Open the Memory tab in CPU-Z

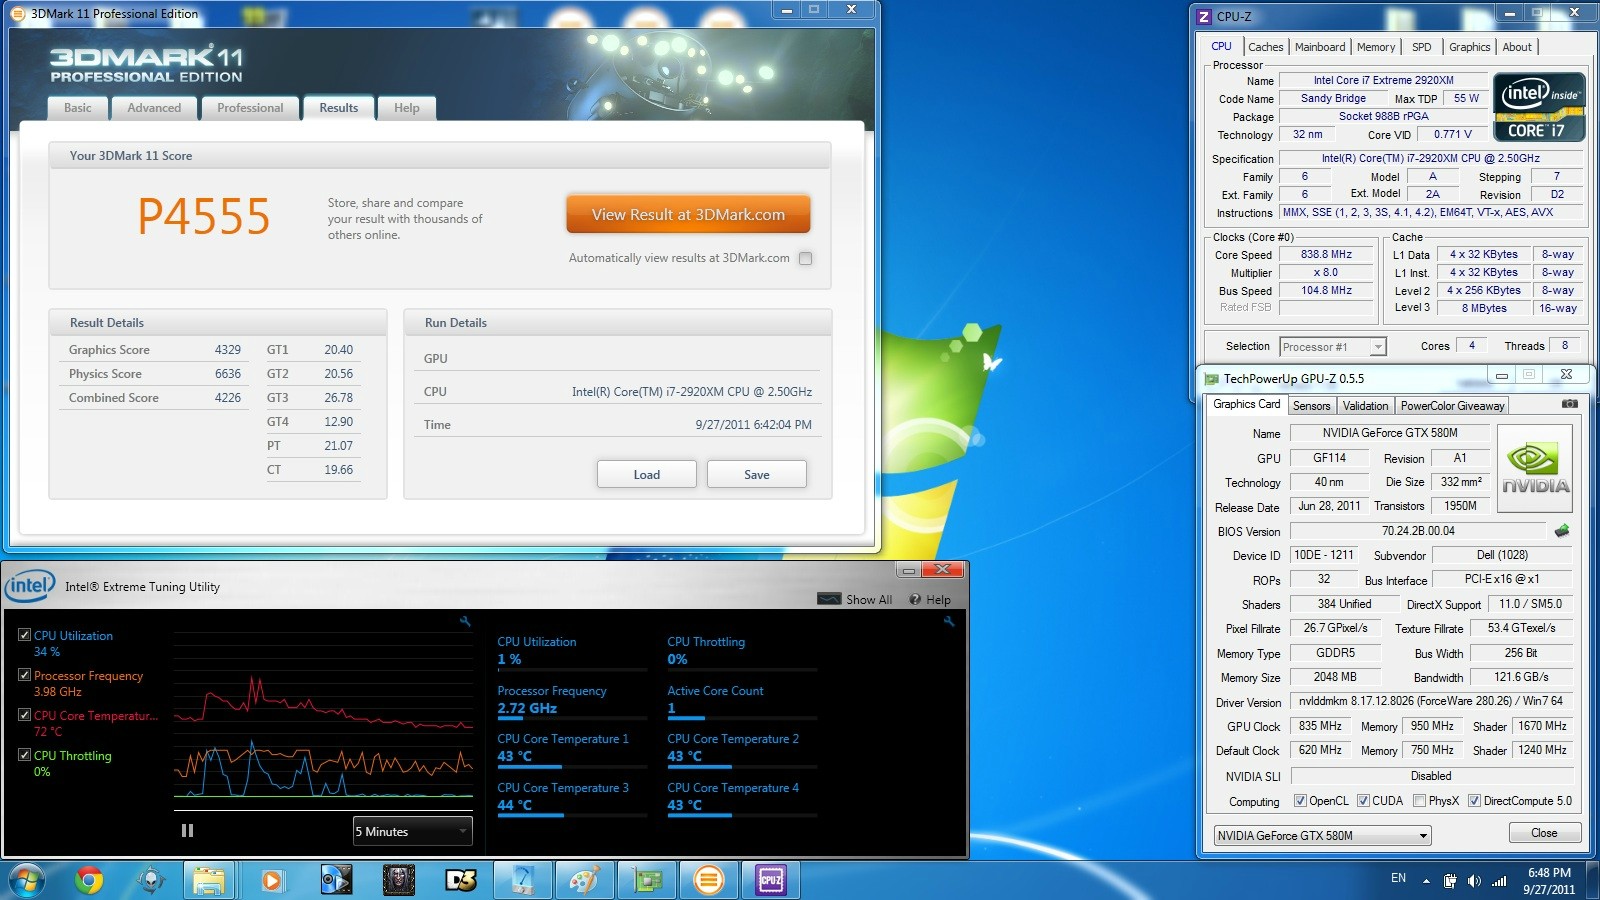pos(1376,47)
